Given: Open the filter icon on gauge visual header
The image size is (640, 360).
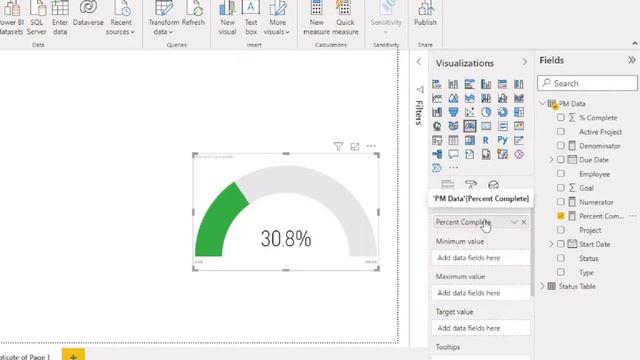Looking at the screenshot, I should point(338,146).
